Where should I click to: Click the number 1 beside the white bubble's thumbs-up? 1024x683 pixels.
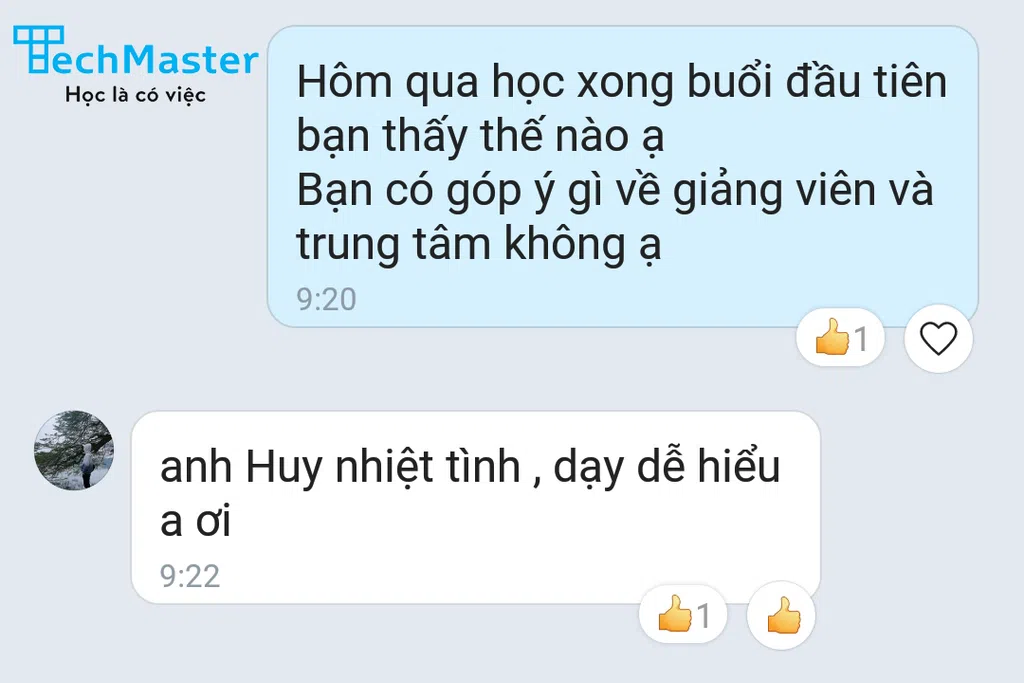point(703,616)
